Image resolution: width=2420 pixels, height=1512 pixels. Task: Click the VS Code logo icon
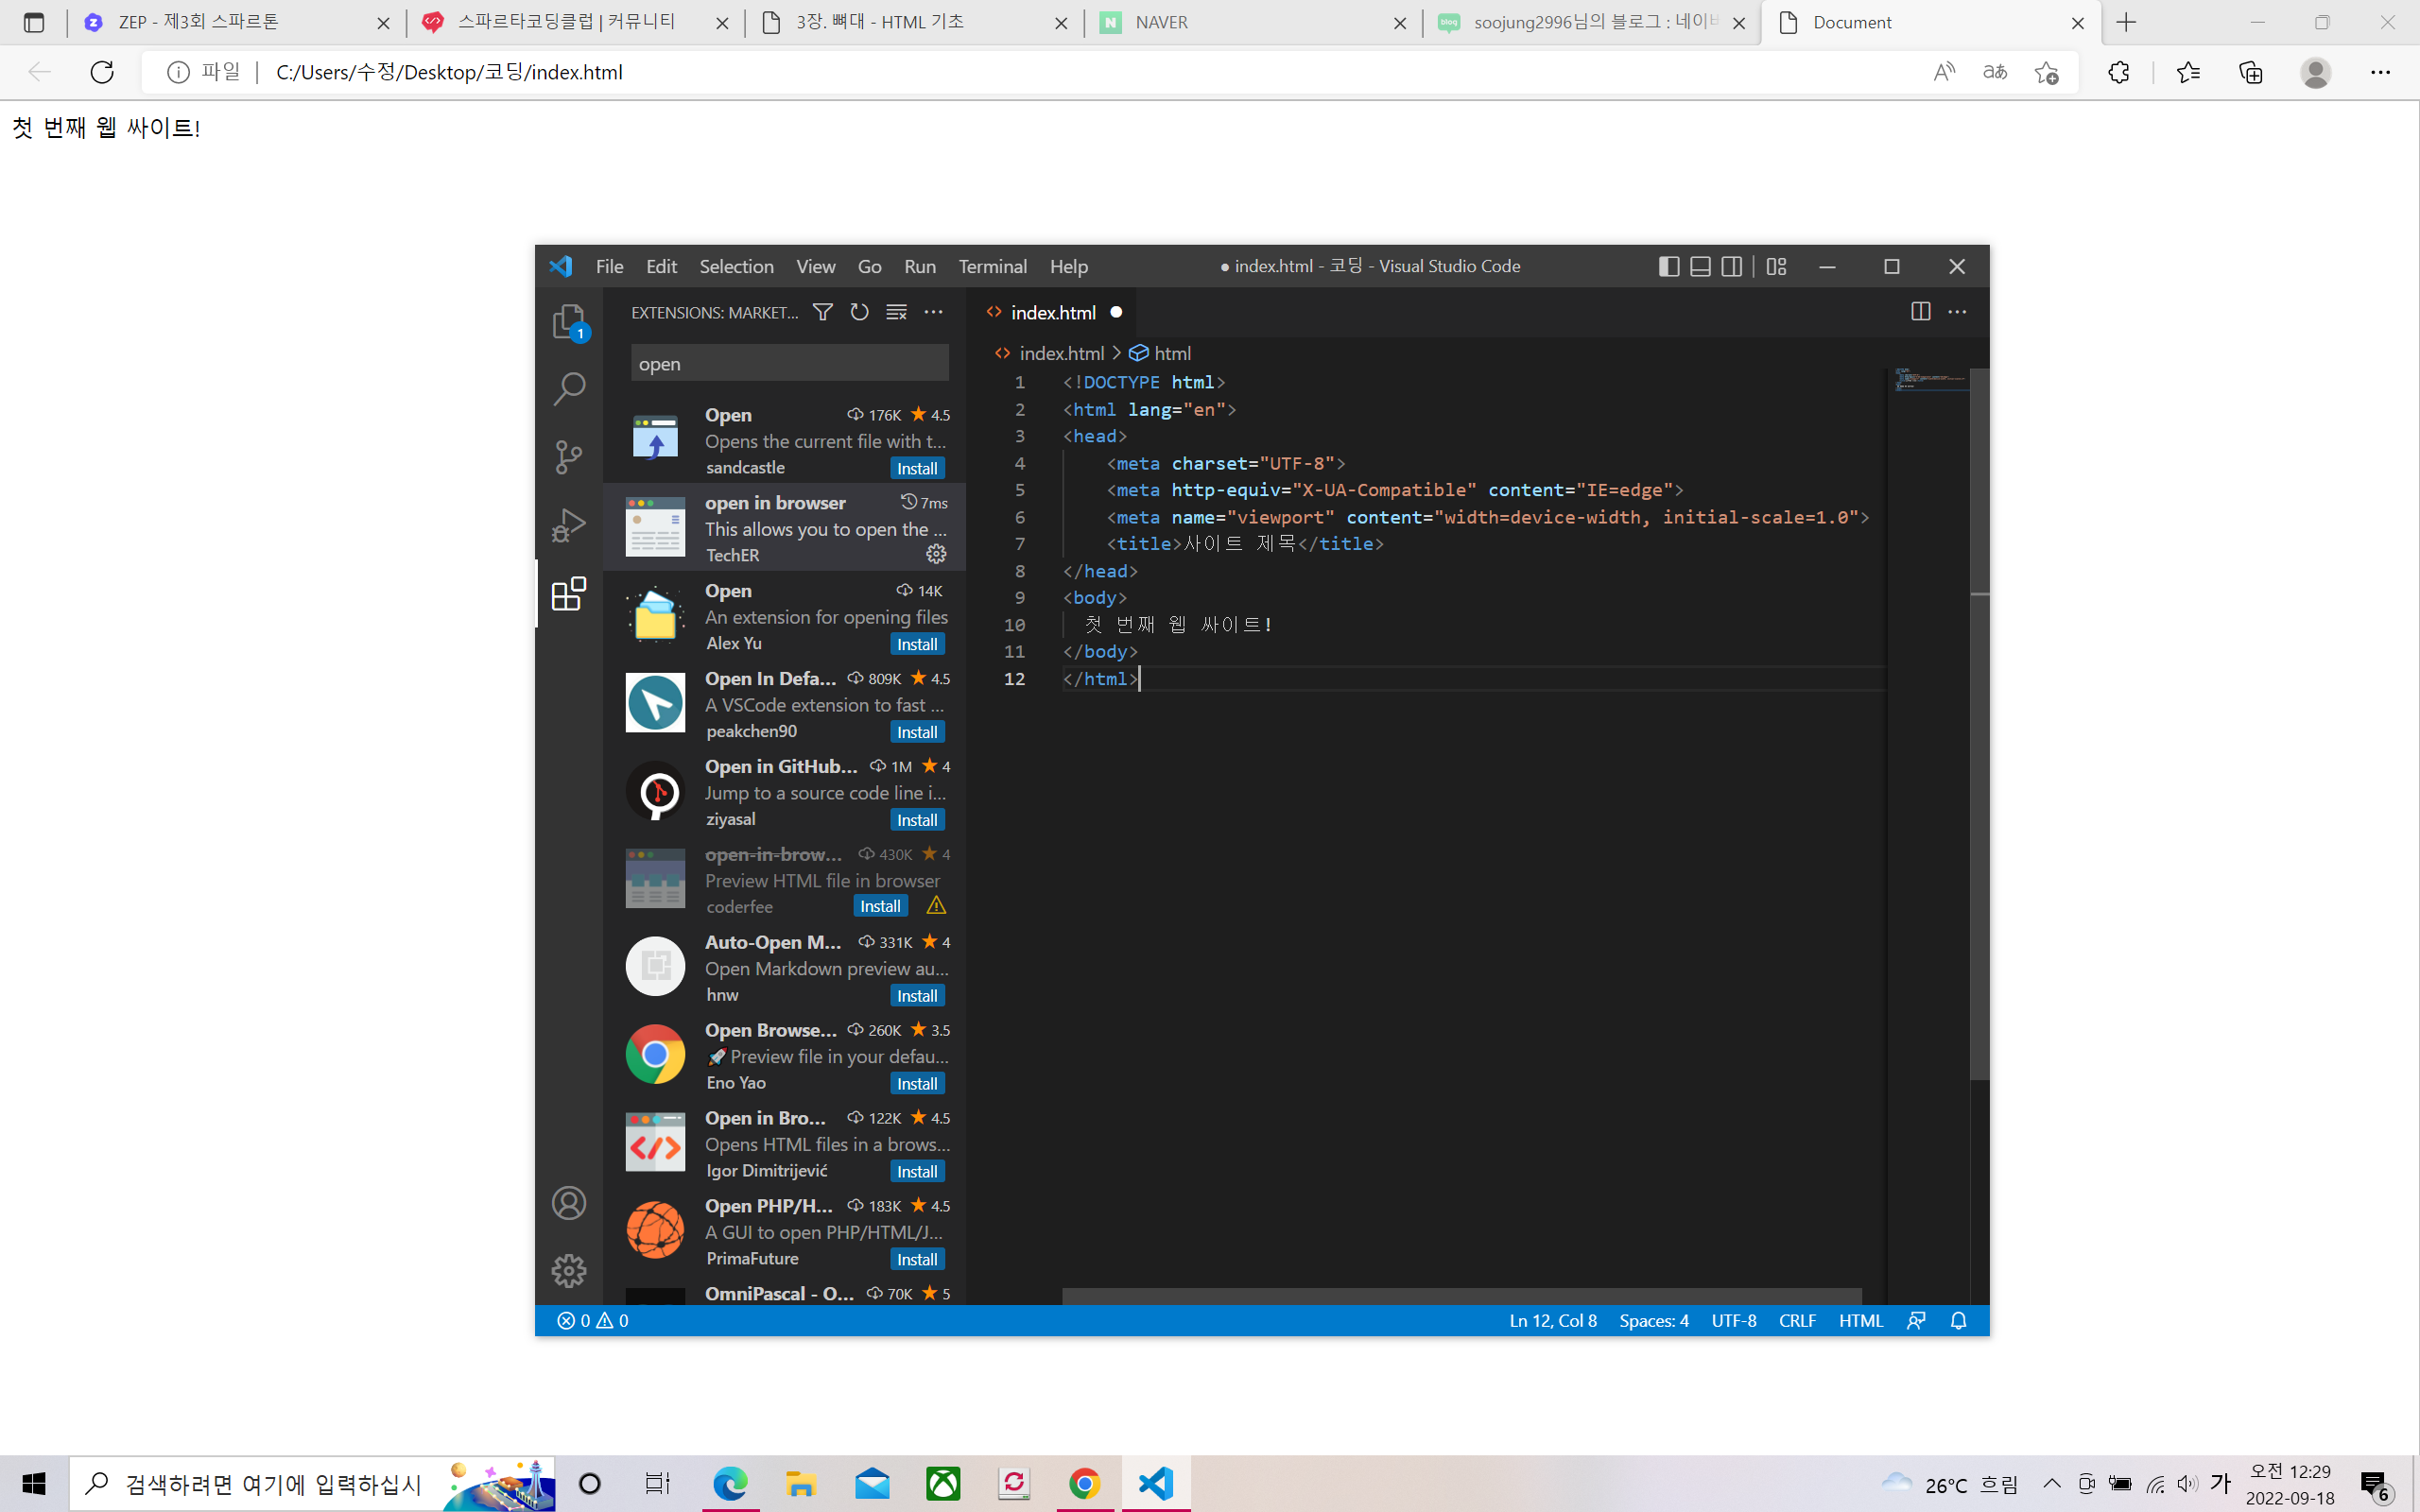click(x=560, y=266)
